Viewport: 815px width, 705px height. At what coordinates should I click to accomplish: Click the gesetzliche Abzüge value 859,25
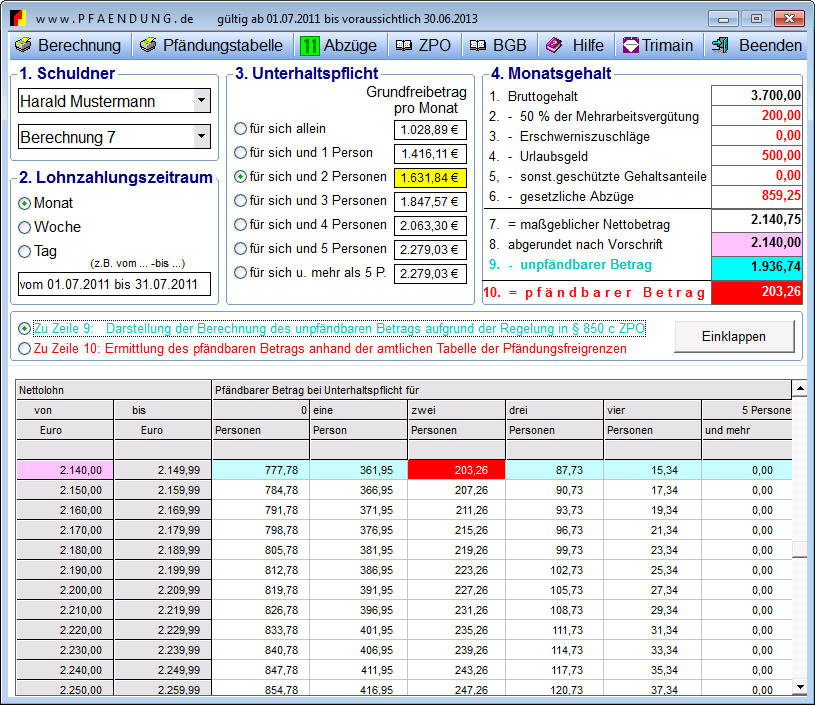pyautogui.click(x=756, y=195)
